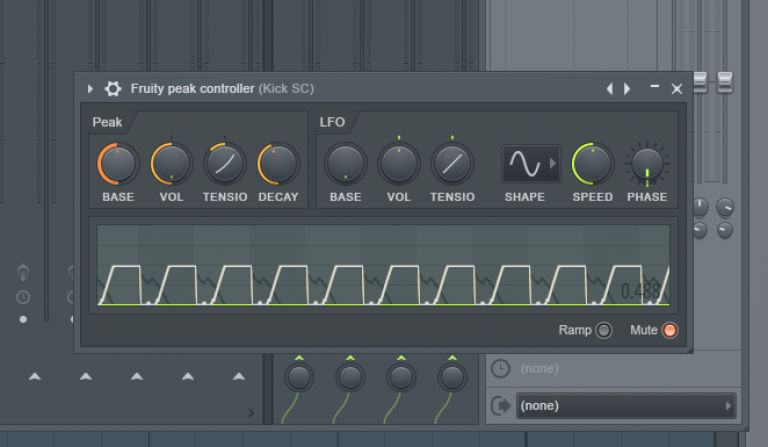Image resolution: width=768 pixels, height=447 pixels.
Task: Toggle fourth green send arrow above knobs
Action: [x=452, y=358]
